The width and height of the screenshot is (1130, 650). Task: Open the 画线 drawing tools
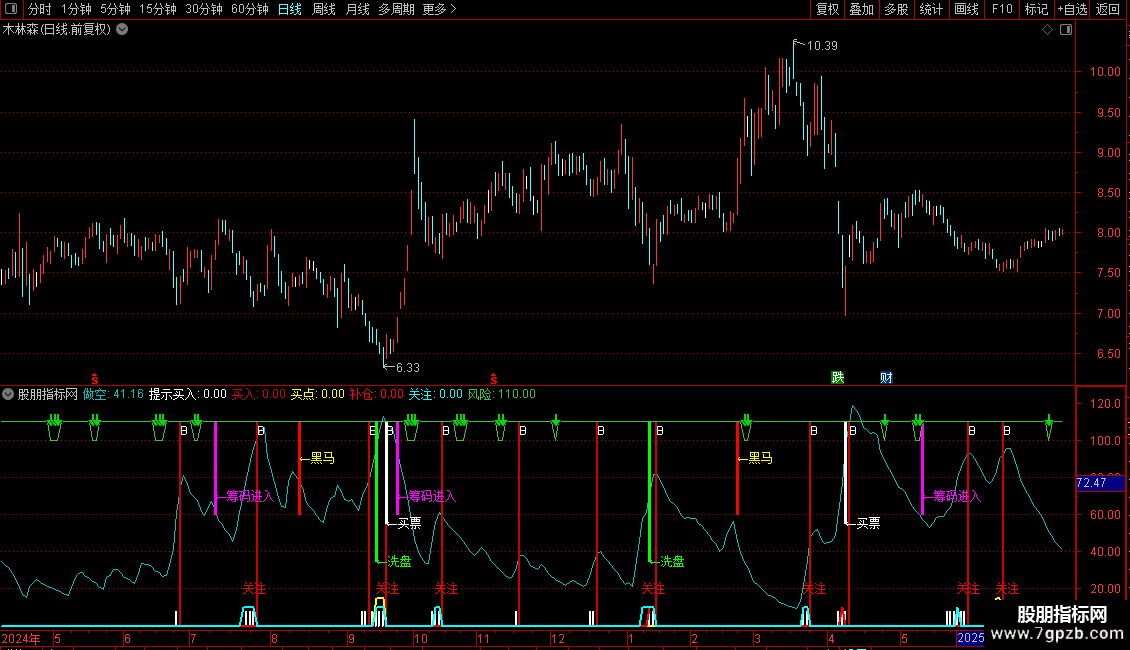pyautogui.click(x=966, y=9)
